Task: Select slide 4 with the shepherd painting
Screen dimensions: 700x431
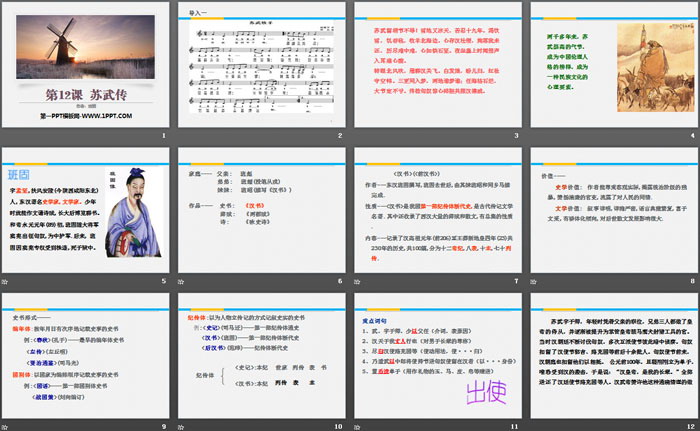Action: (x=614, y=65)
